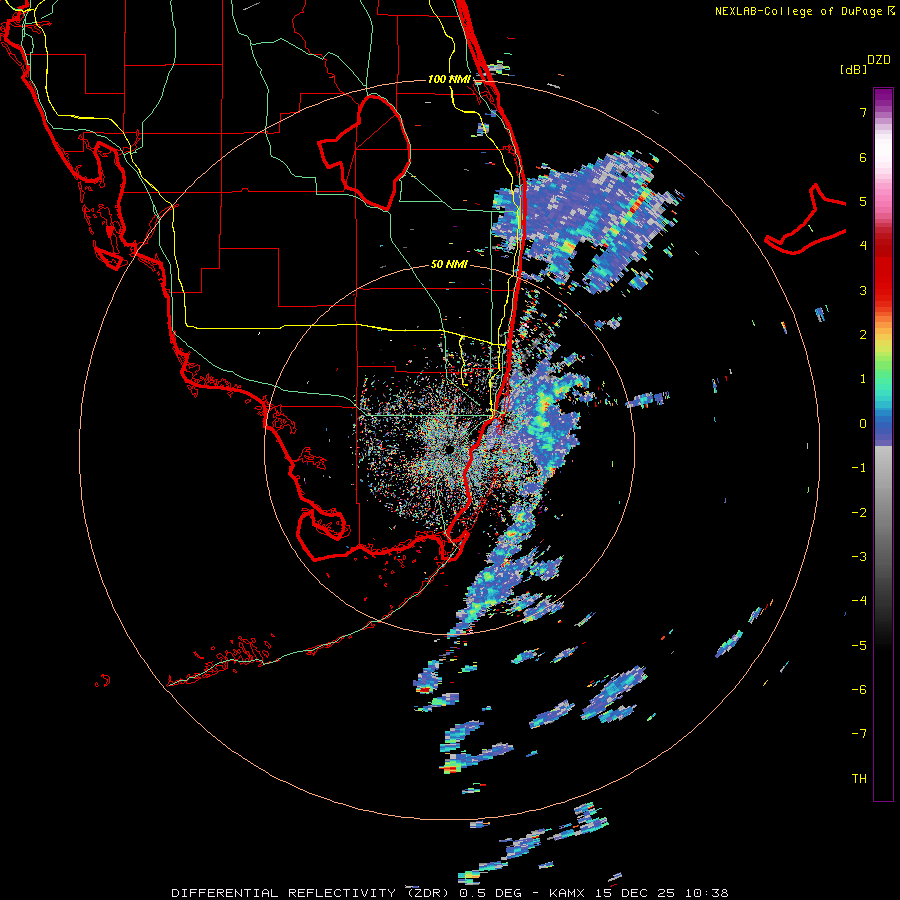Click the 6 value on color scale

863,157
